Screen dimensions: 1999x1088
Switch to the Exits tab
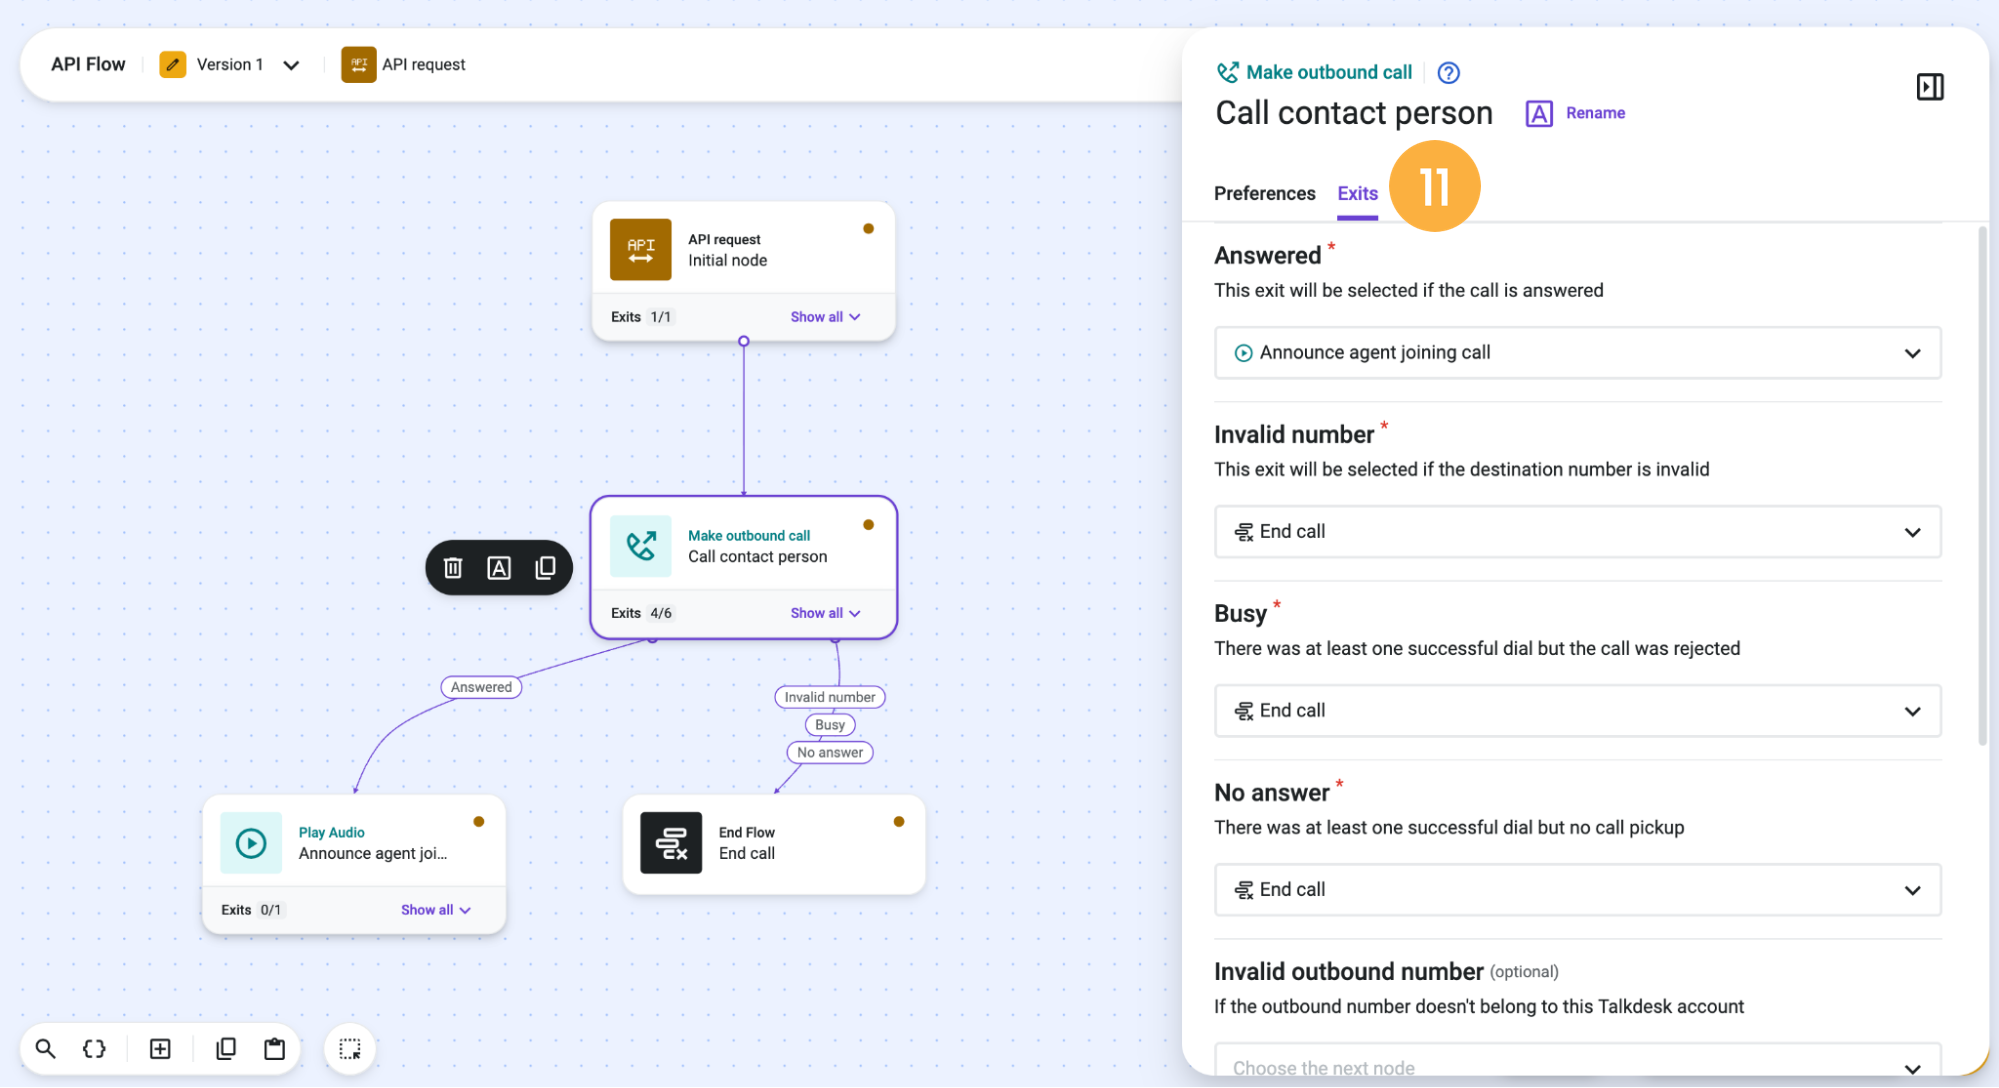coord(1357,193)
